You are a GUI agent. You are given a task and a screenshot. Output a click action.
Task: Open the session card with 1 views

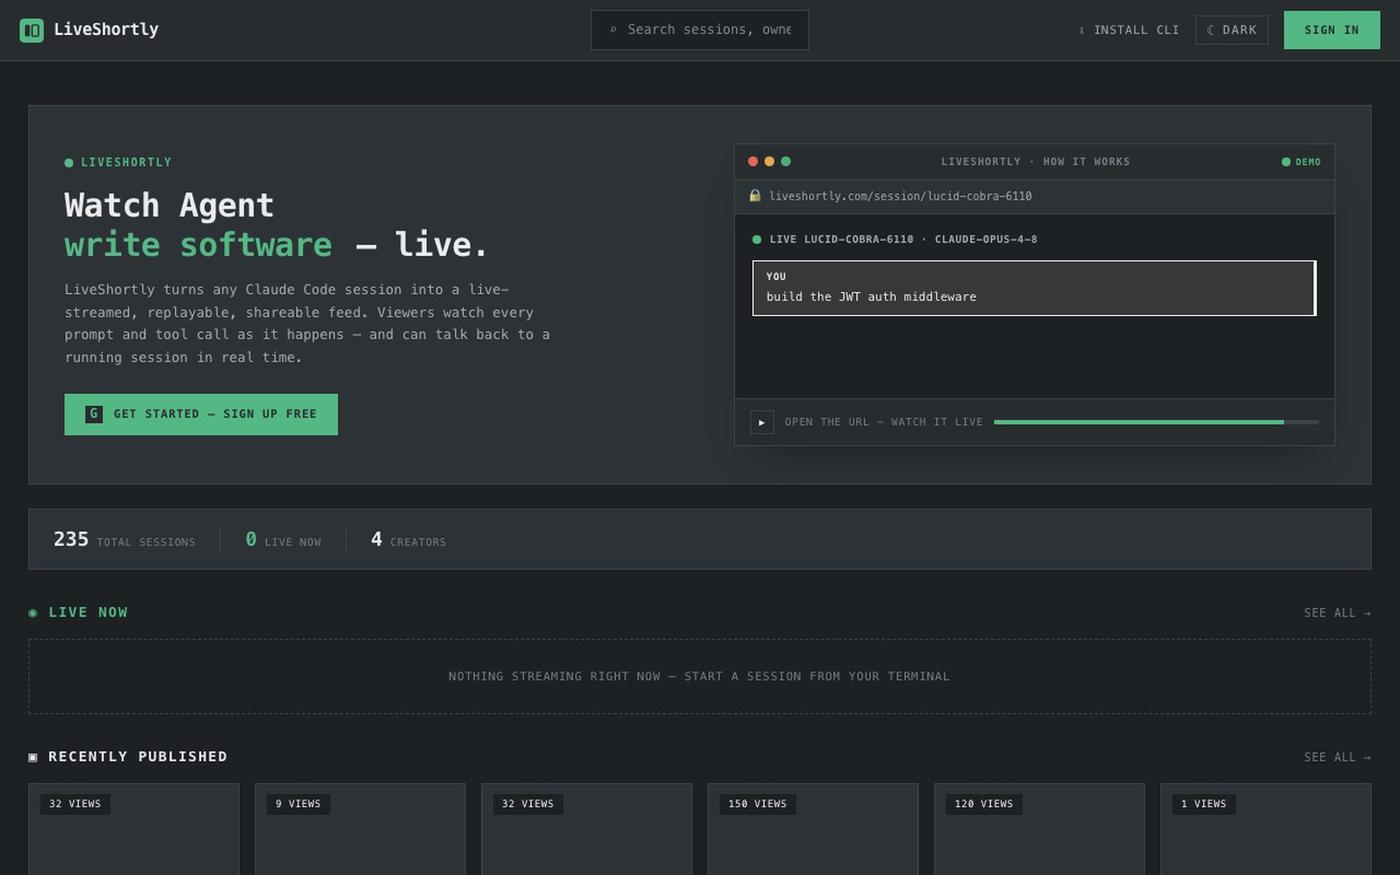(x=1266, y=829)
